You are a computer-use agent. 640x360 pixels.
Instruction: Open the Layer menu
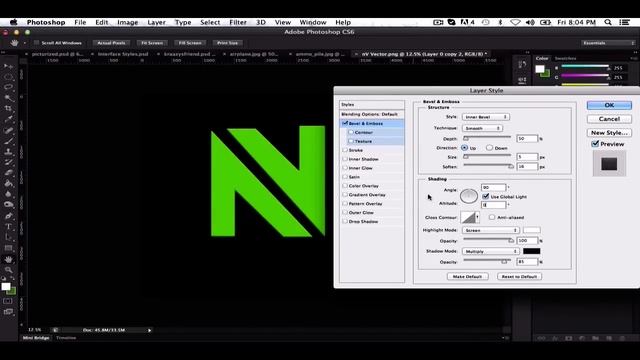pyautogui.click(x=156, y=22)
